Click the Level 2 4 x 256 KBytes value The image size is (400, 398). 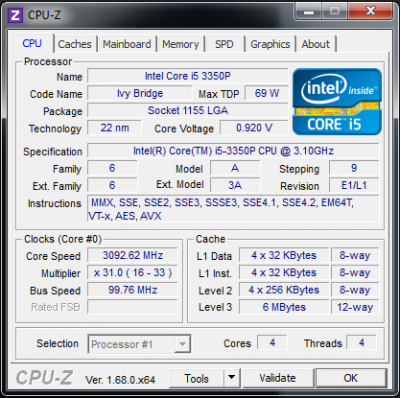[284, 290]
